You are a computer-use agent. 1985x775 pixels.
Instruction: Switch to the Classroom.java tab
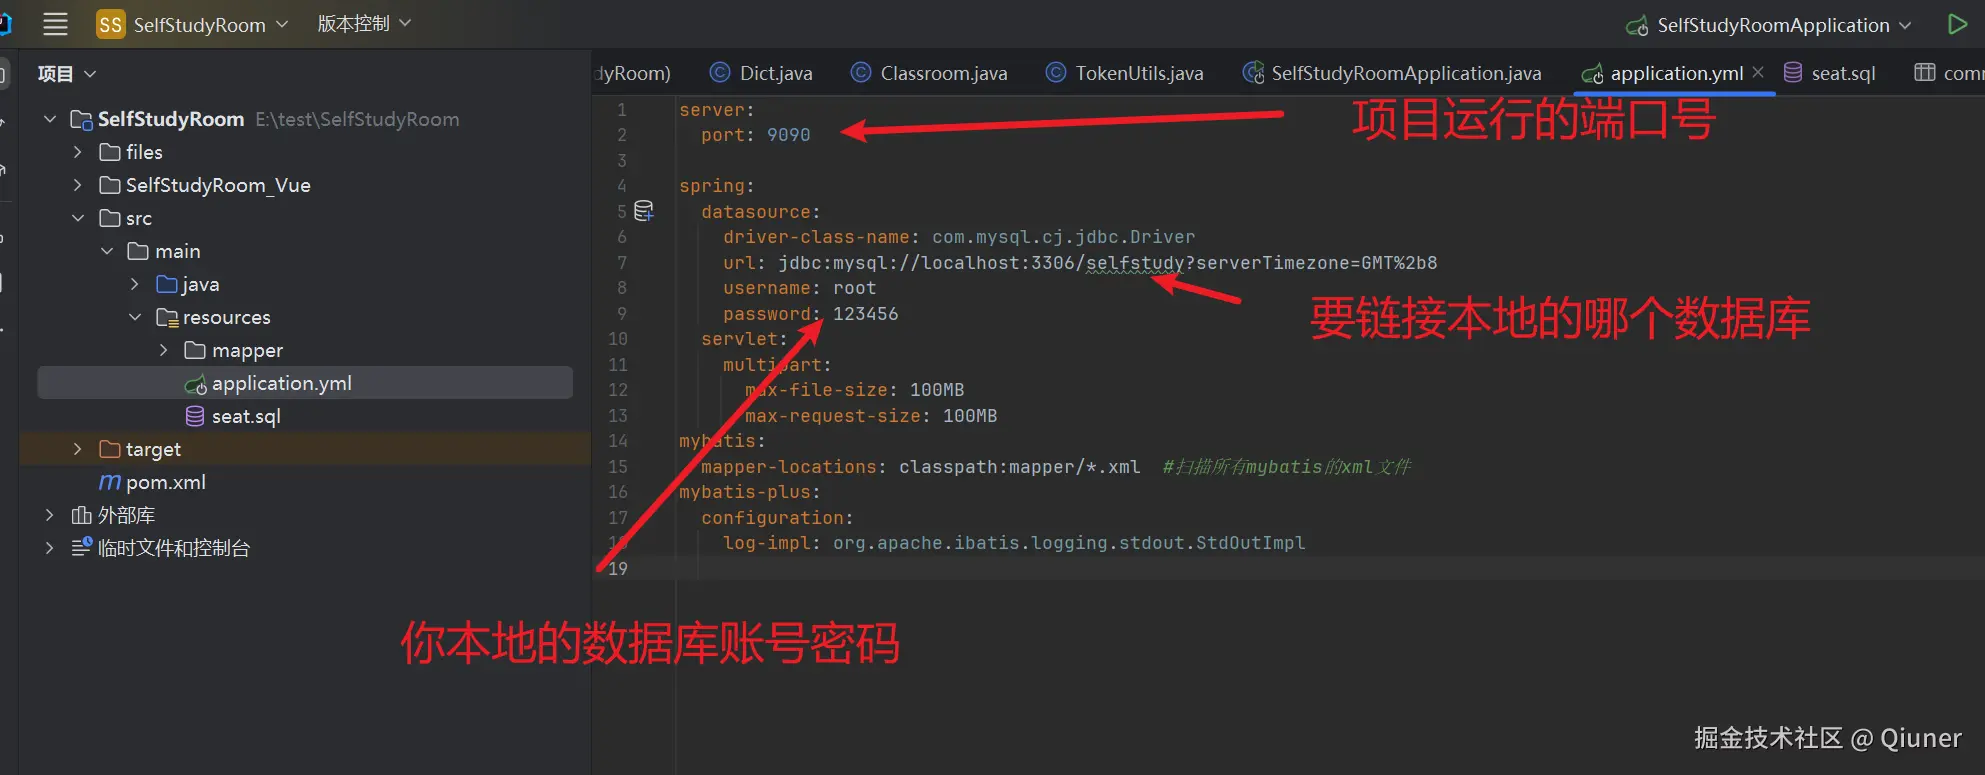point(929,73)
